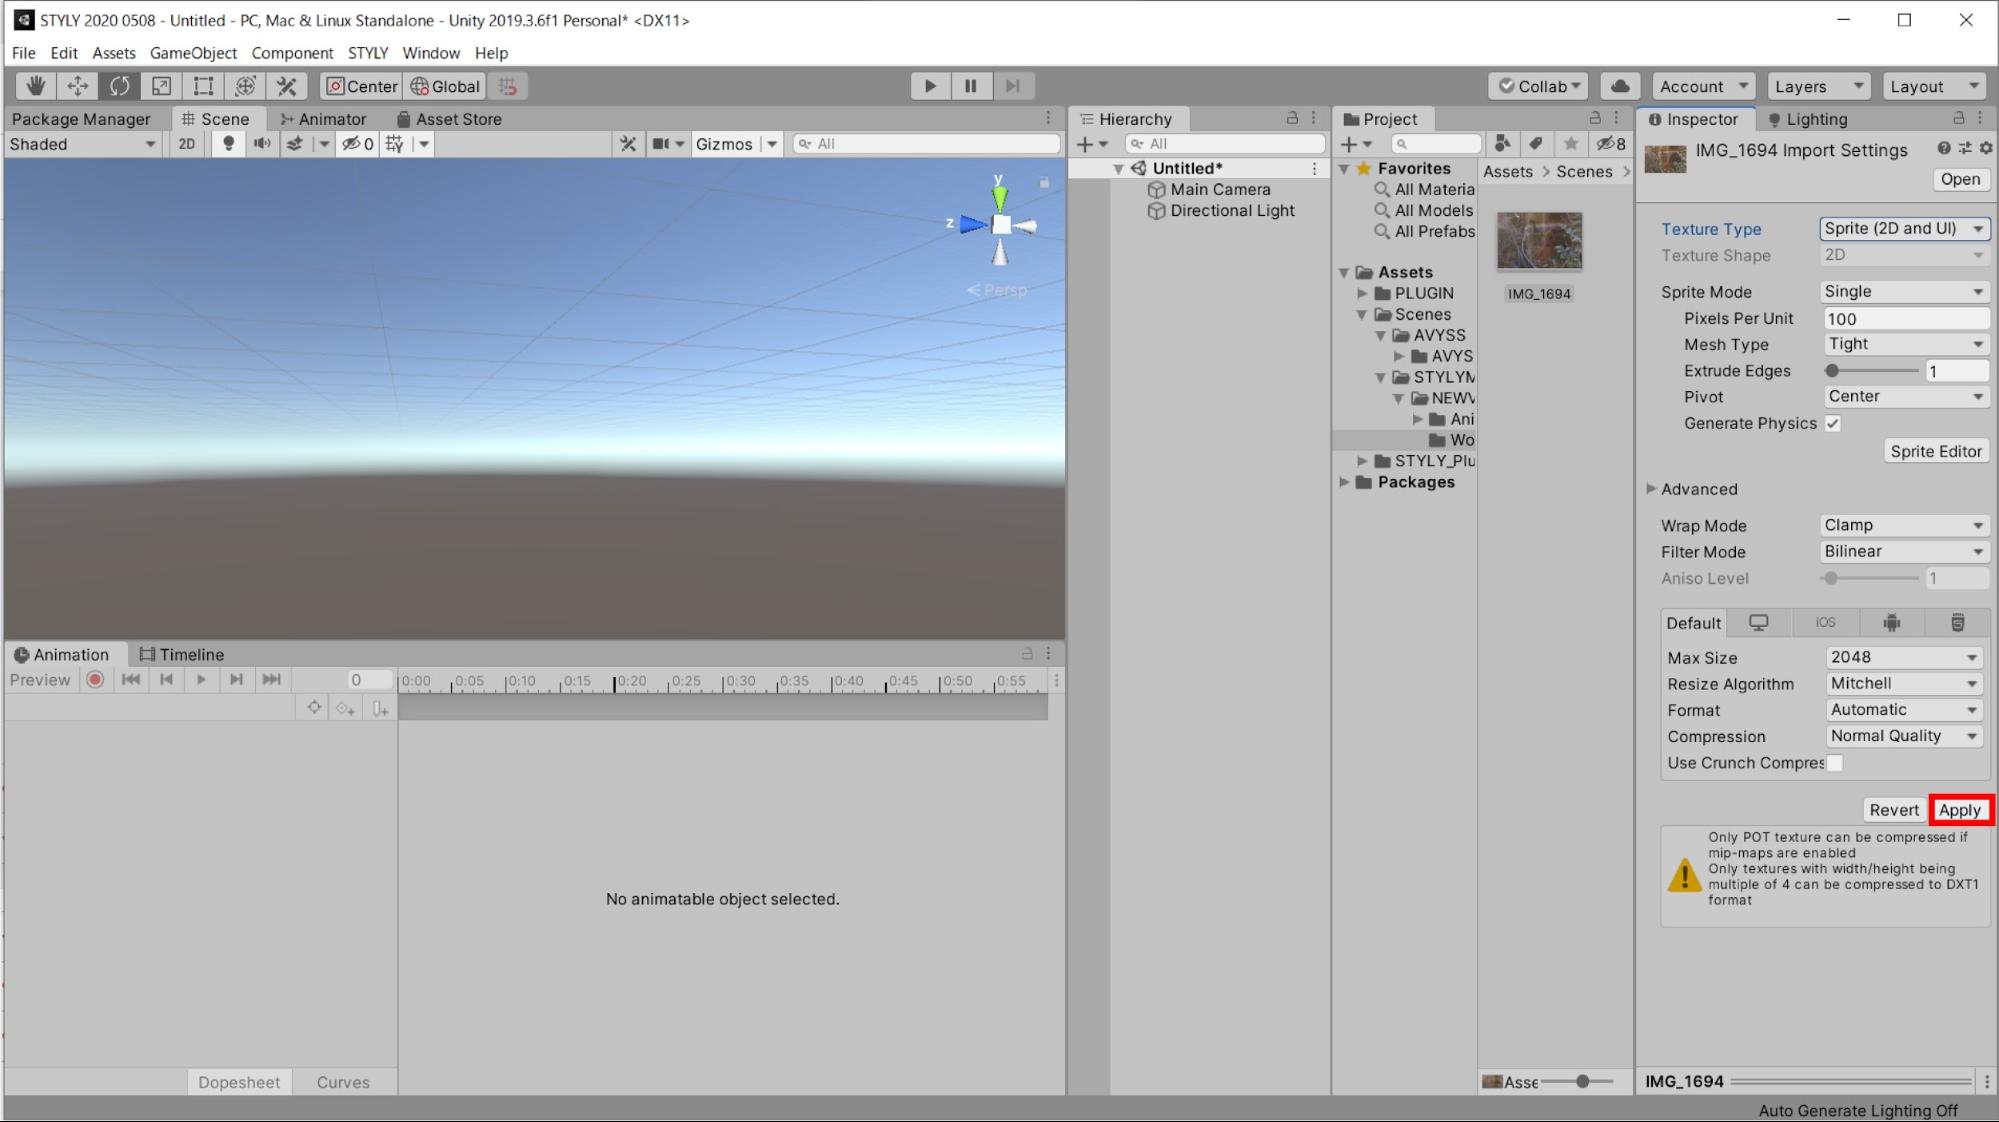This screenshot has width=1999, height=1122.
Task: Click the Revert button
Action: coord(1894,811)
